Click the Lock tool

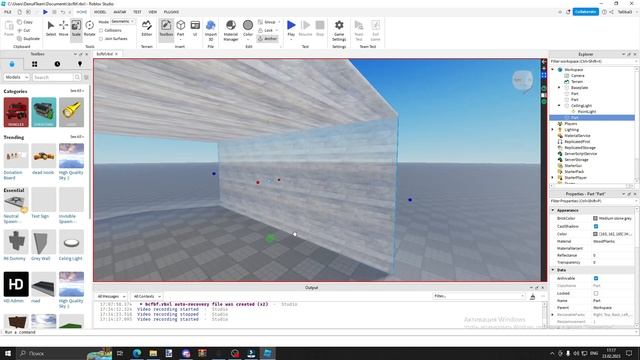(266, 30)
